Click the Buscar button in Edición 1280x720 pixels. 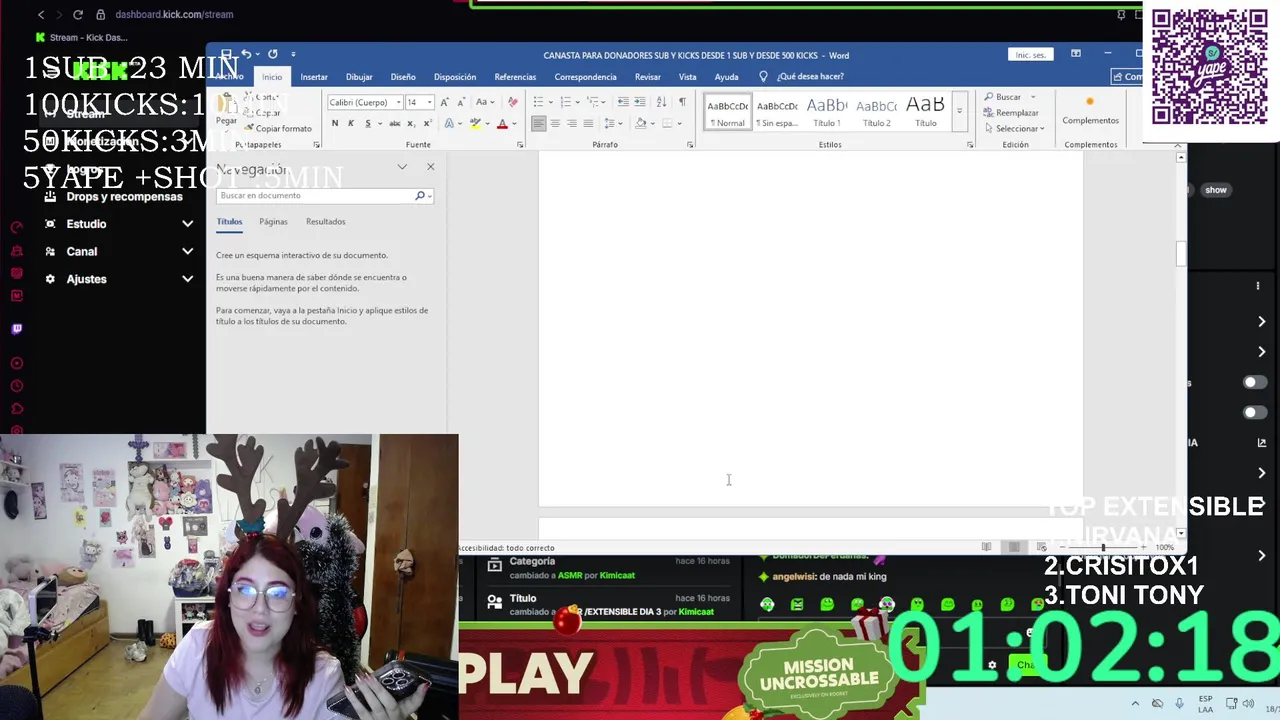pos(1003,97)
